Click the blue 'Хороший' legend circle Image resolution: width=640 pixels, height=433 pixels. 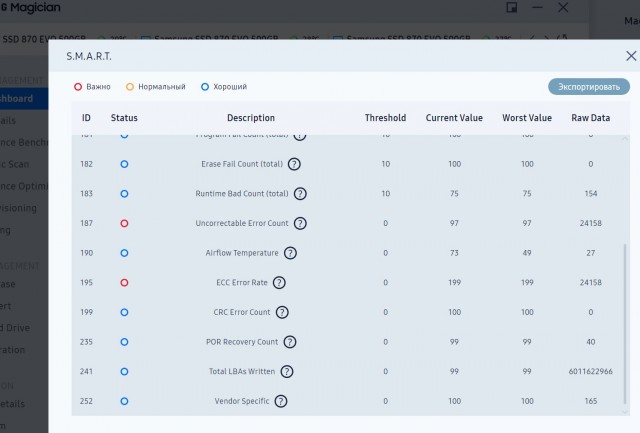pos(205,87)
